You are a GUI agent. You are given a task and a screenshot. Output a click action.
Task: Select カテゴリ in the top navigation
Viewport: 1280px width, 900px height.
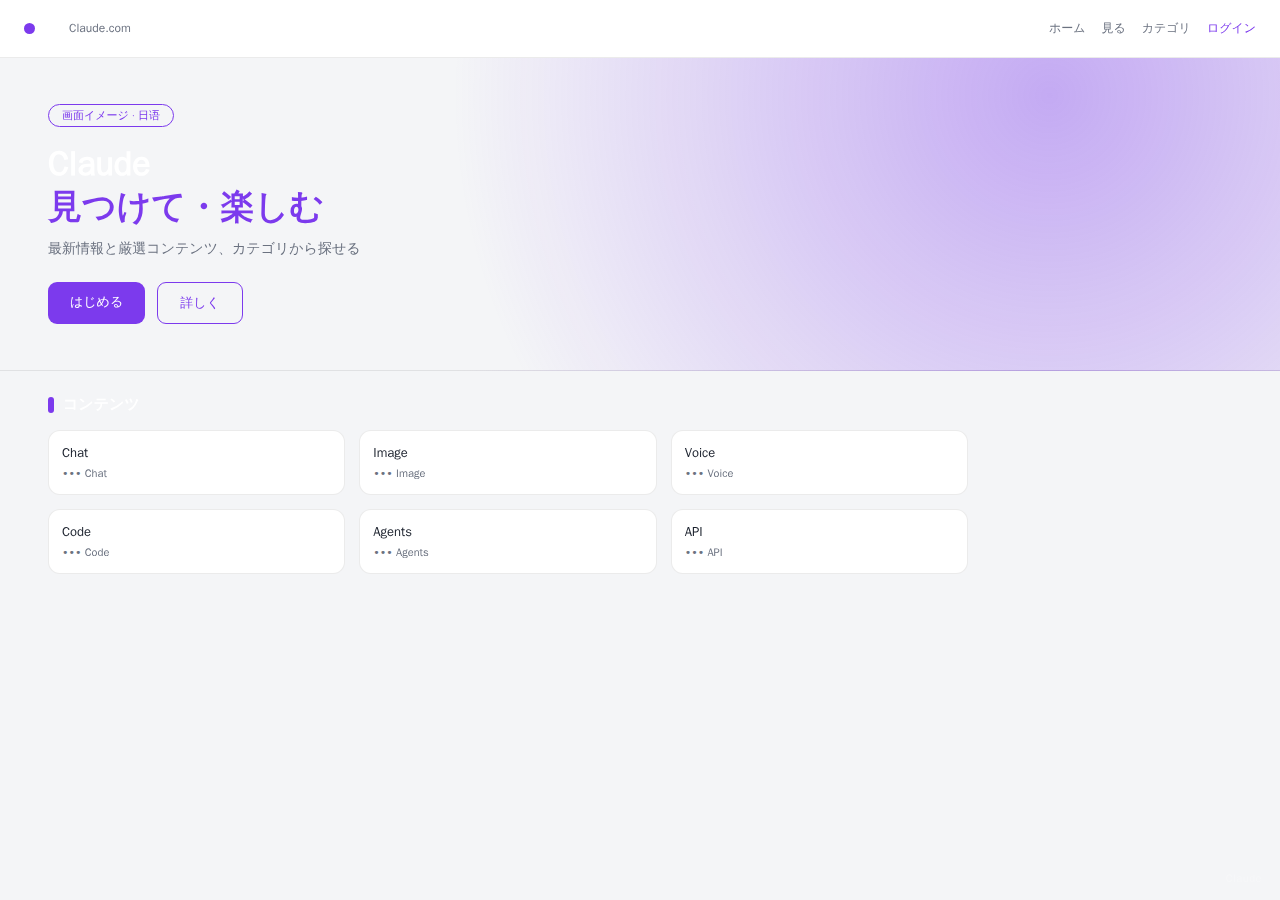(1166, 28)
